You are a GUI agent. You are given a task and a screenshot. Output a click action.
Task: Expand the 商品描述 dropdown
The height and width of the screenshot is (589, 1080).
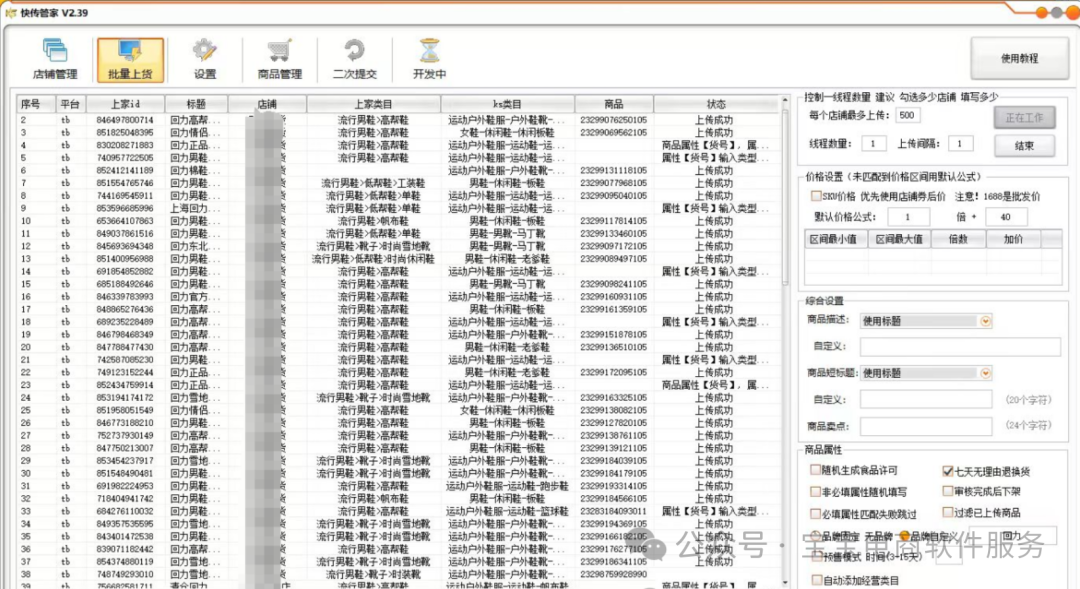985,321
